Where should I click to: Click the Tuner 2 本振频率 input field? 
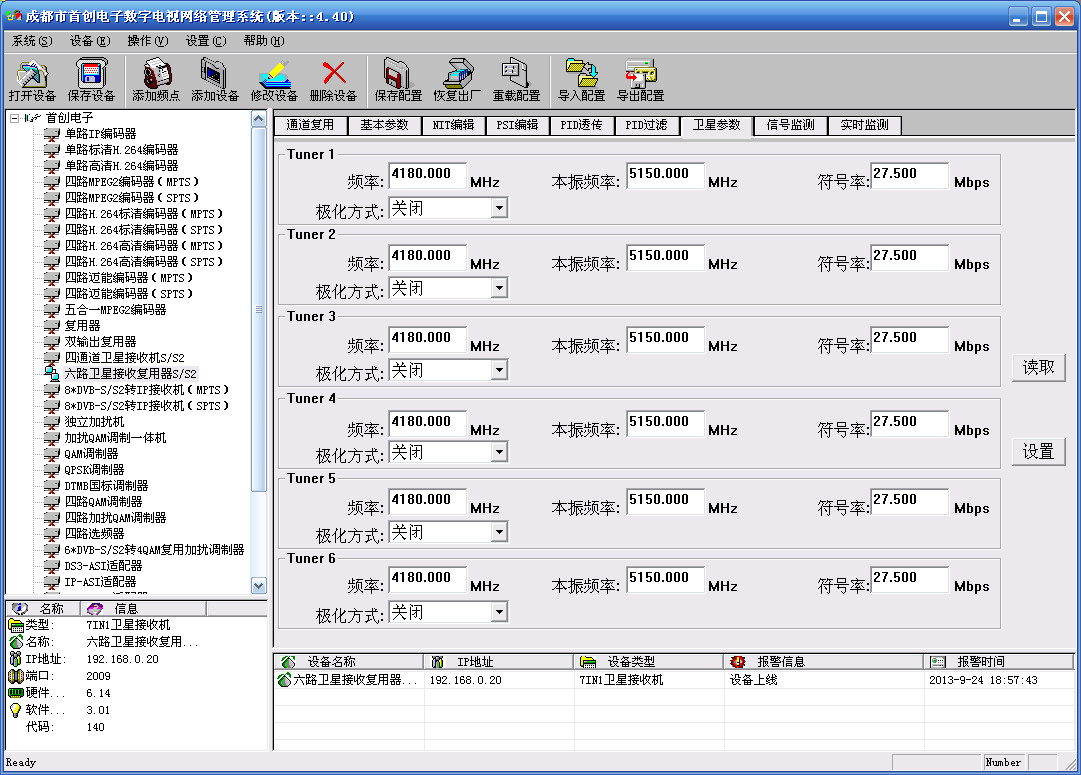pyautogui.click(x=665, y=256)
